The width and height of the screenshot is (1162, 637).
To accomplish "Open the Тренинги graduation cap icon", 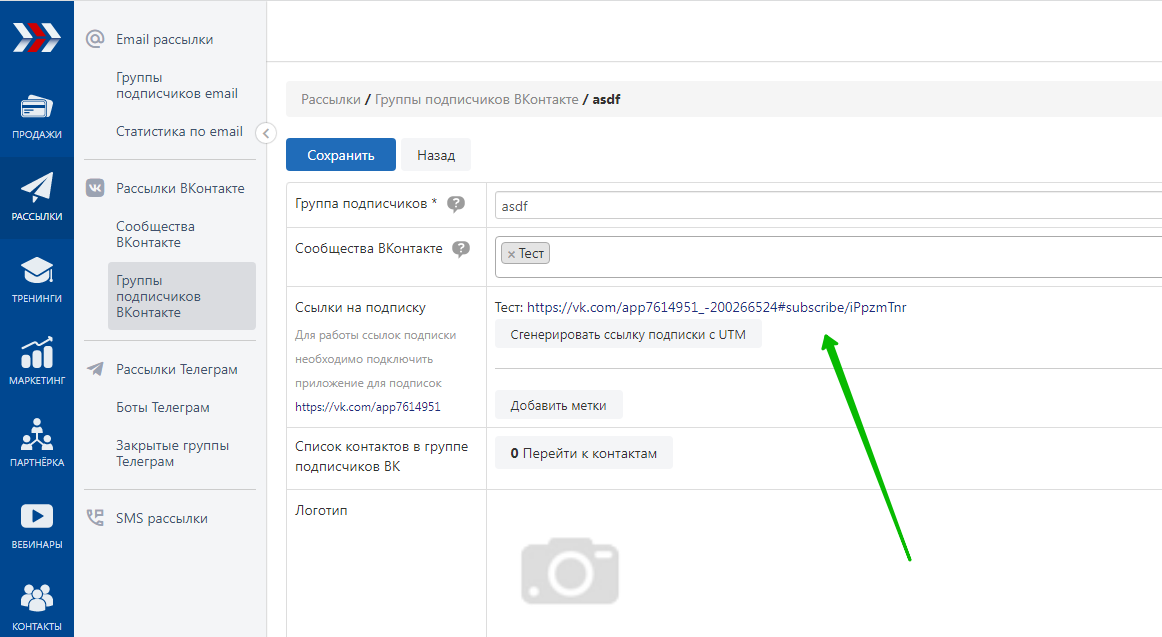I will (37, 271).
